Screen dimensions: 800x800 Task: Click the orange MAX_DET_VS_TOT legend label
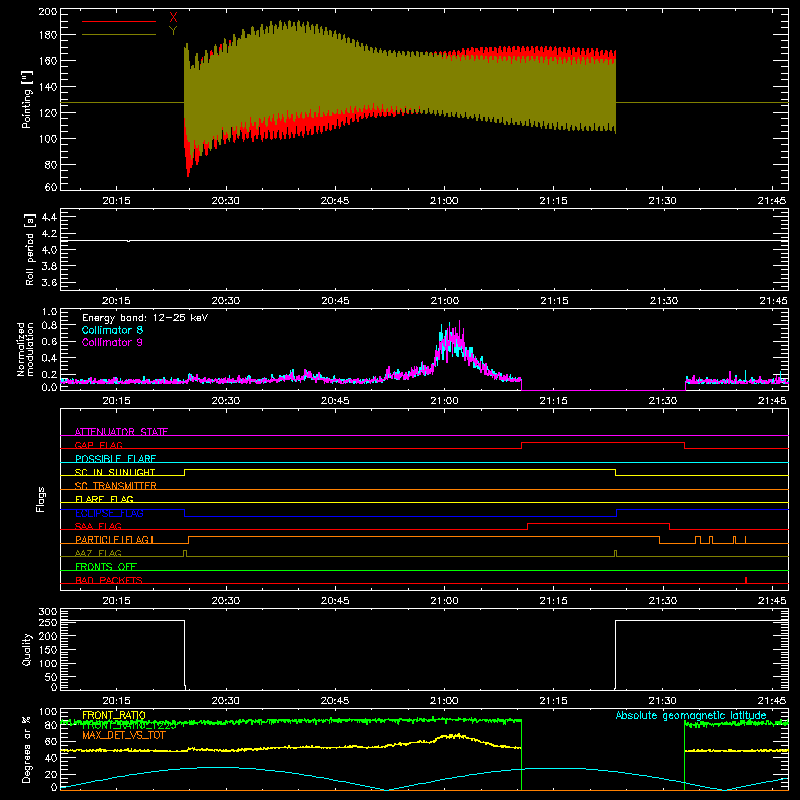[123, 735]
